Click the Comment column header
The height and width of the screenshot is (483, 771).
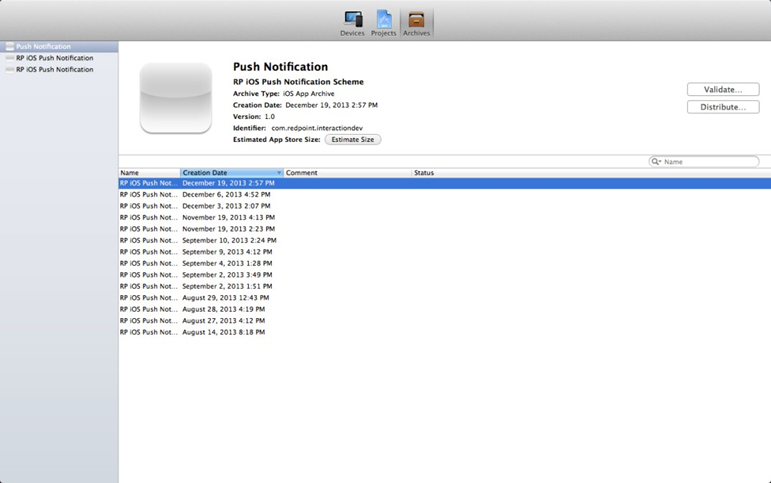[x=347, y=173]
